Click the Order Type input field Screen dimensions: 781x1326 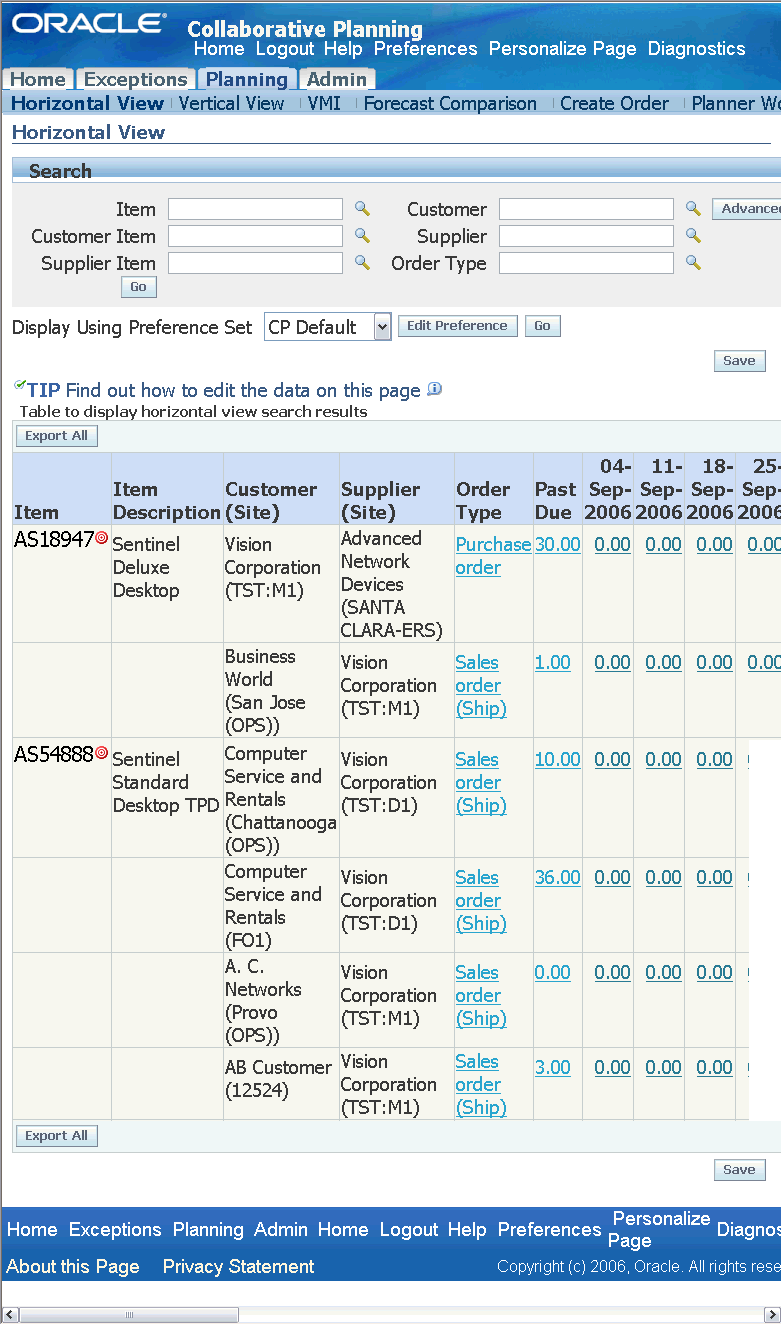click(x=586, y=263)
